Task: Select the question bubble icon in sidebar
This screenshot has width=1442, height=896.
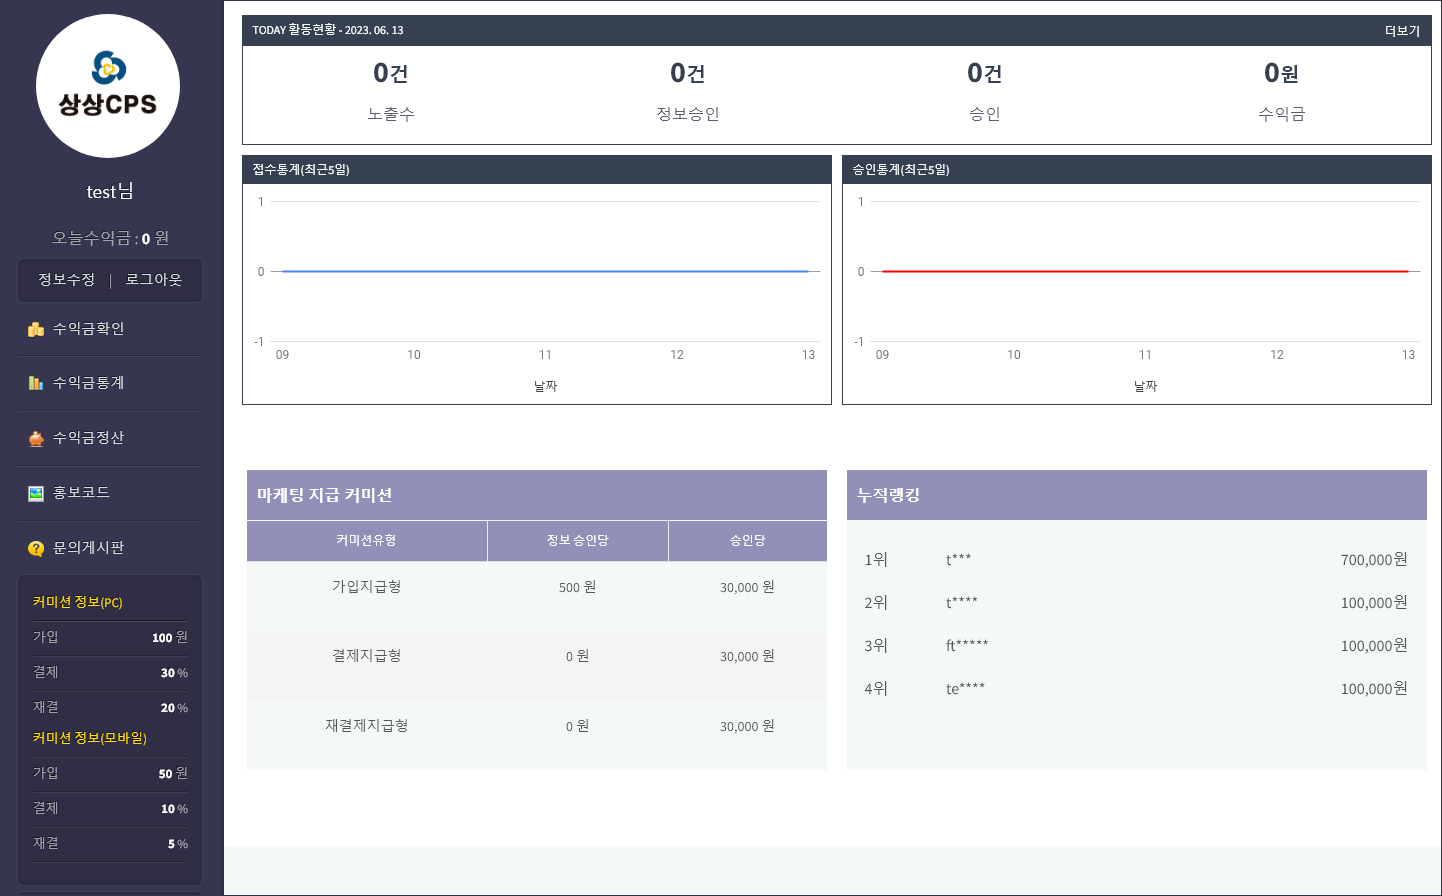Action: pyautogui.click(x=36, y=548)
